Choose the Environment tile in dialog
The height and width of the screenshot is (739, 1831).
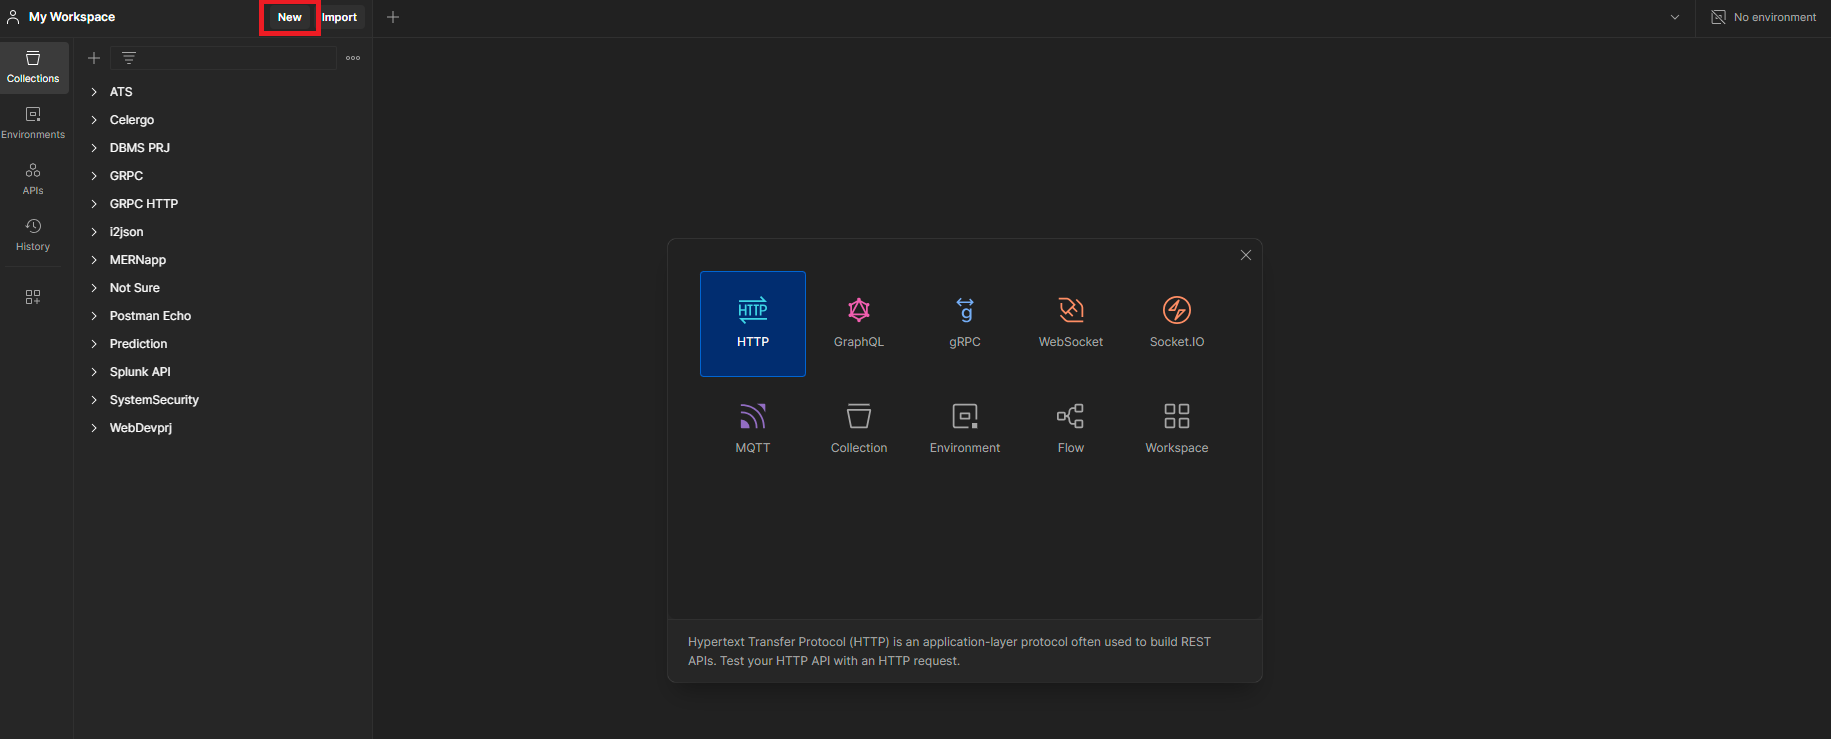pyautogui.click(x=964, y=429)
